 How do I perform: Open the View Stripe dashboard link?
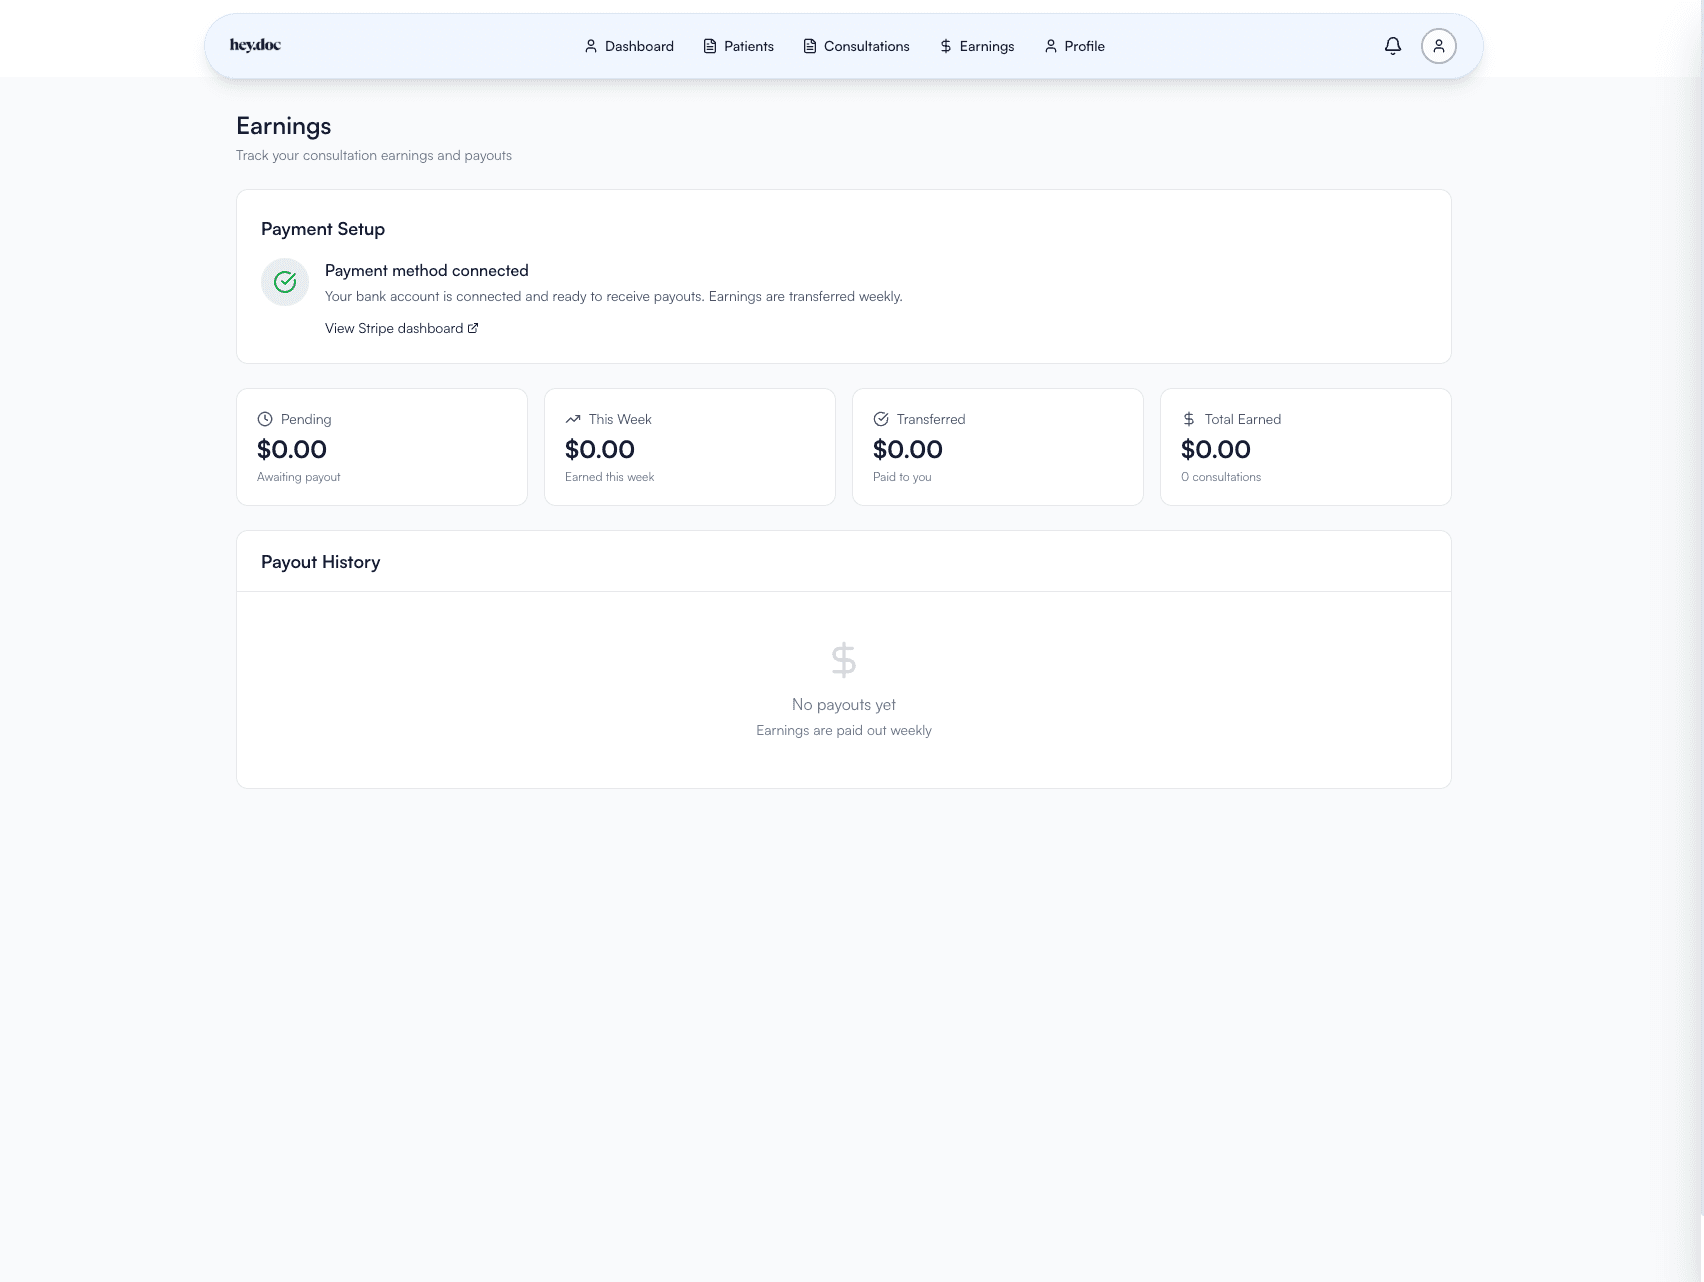coord(393,327)
